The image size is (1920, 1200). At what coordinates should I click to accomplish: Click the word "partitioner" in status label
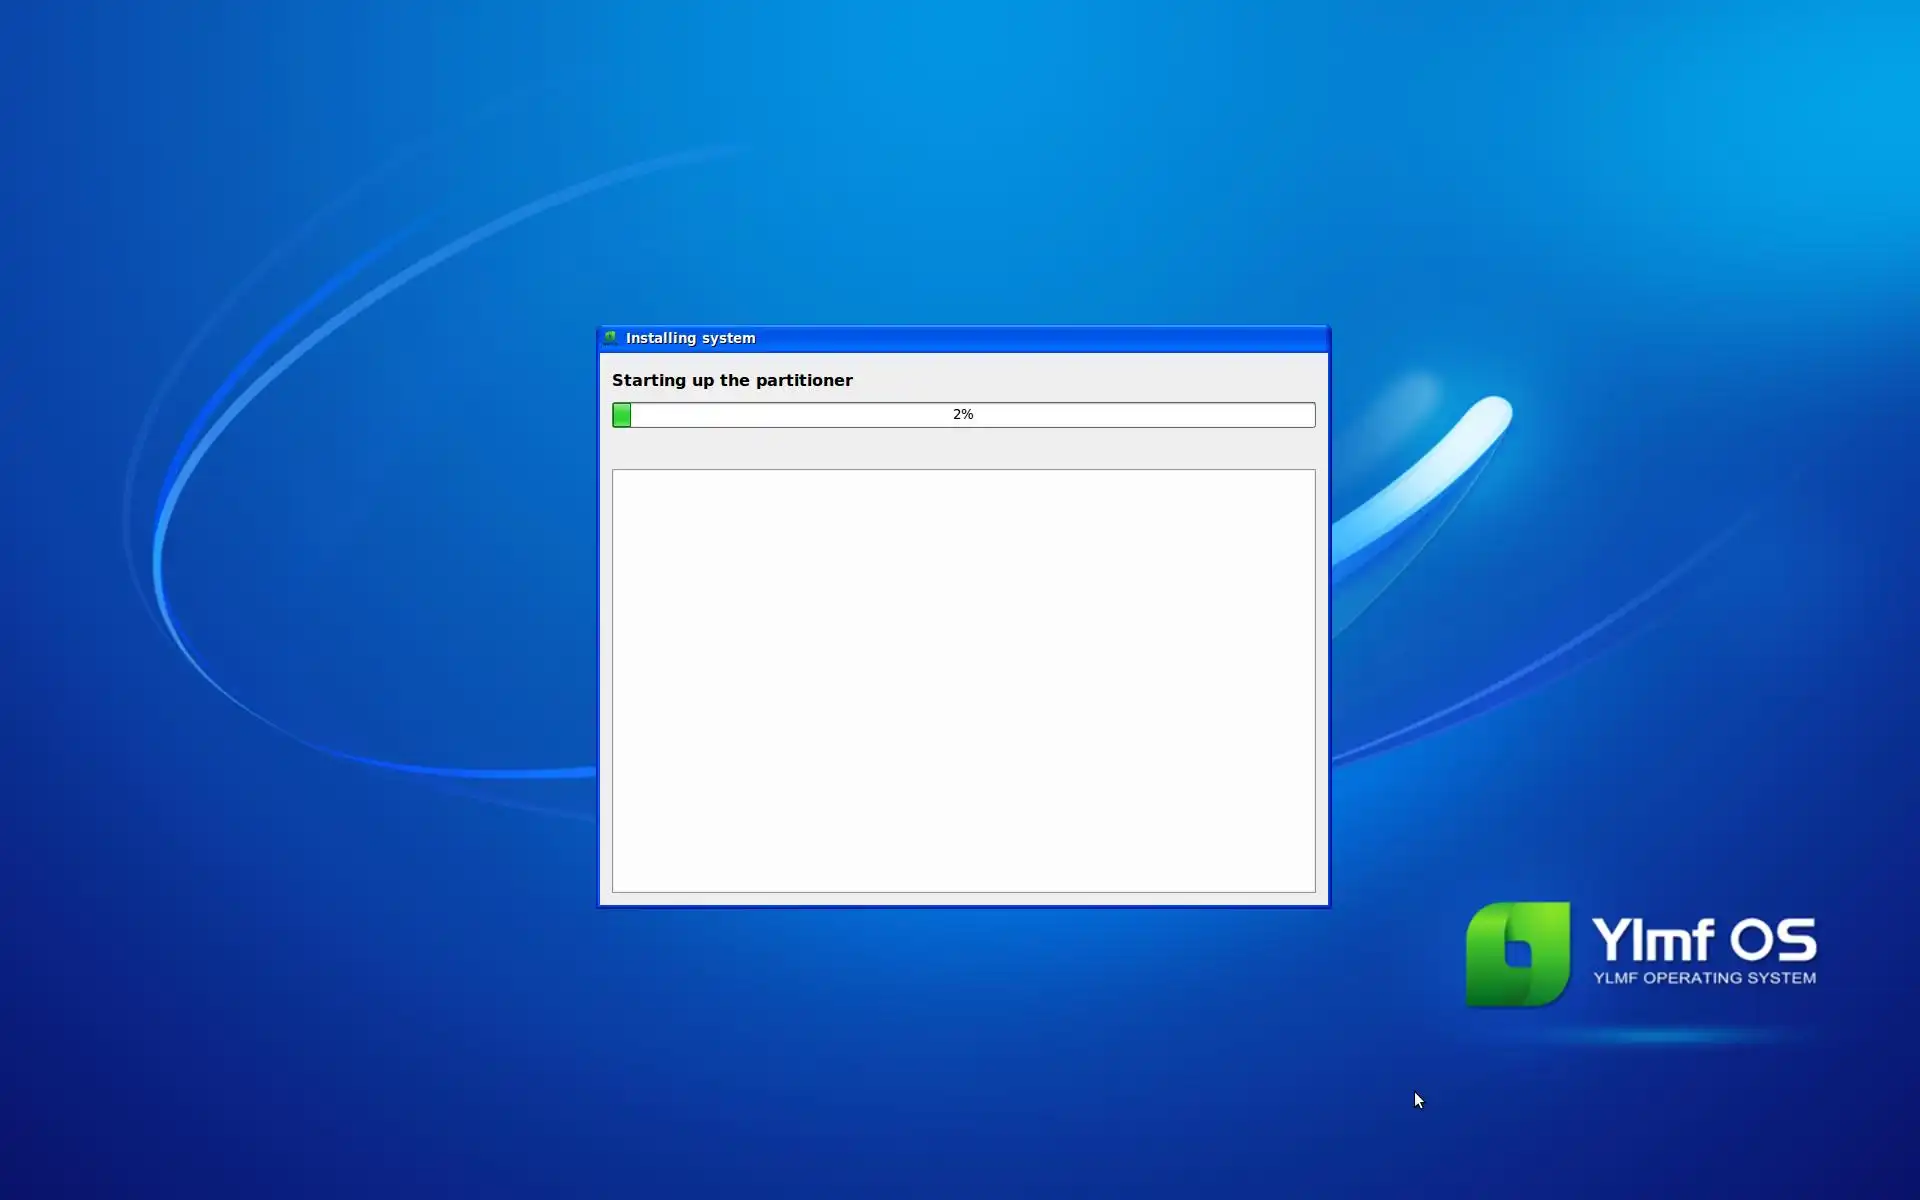(x=804, y=380)
